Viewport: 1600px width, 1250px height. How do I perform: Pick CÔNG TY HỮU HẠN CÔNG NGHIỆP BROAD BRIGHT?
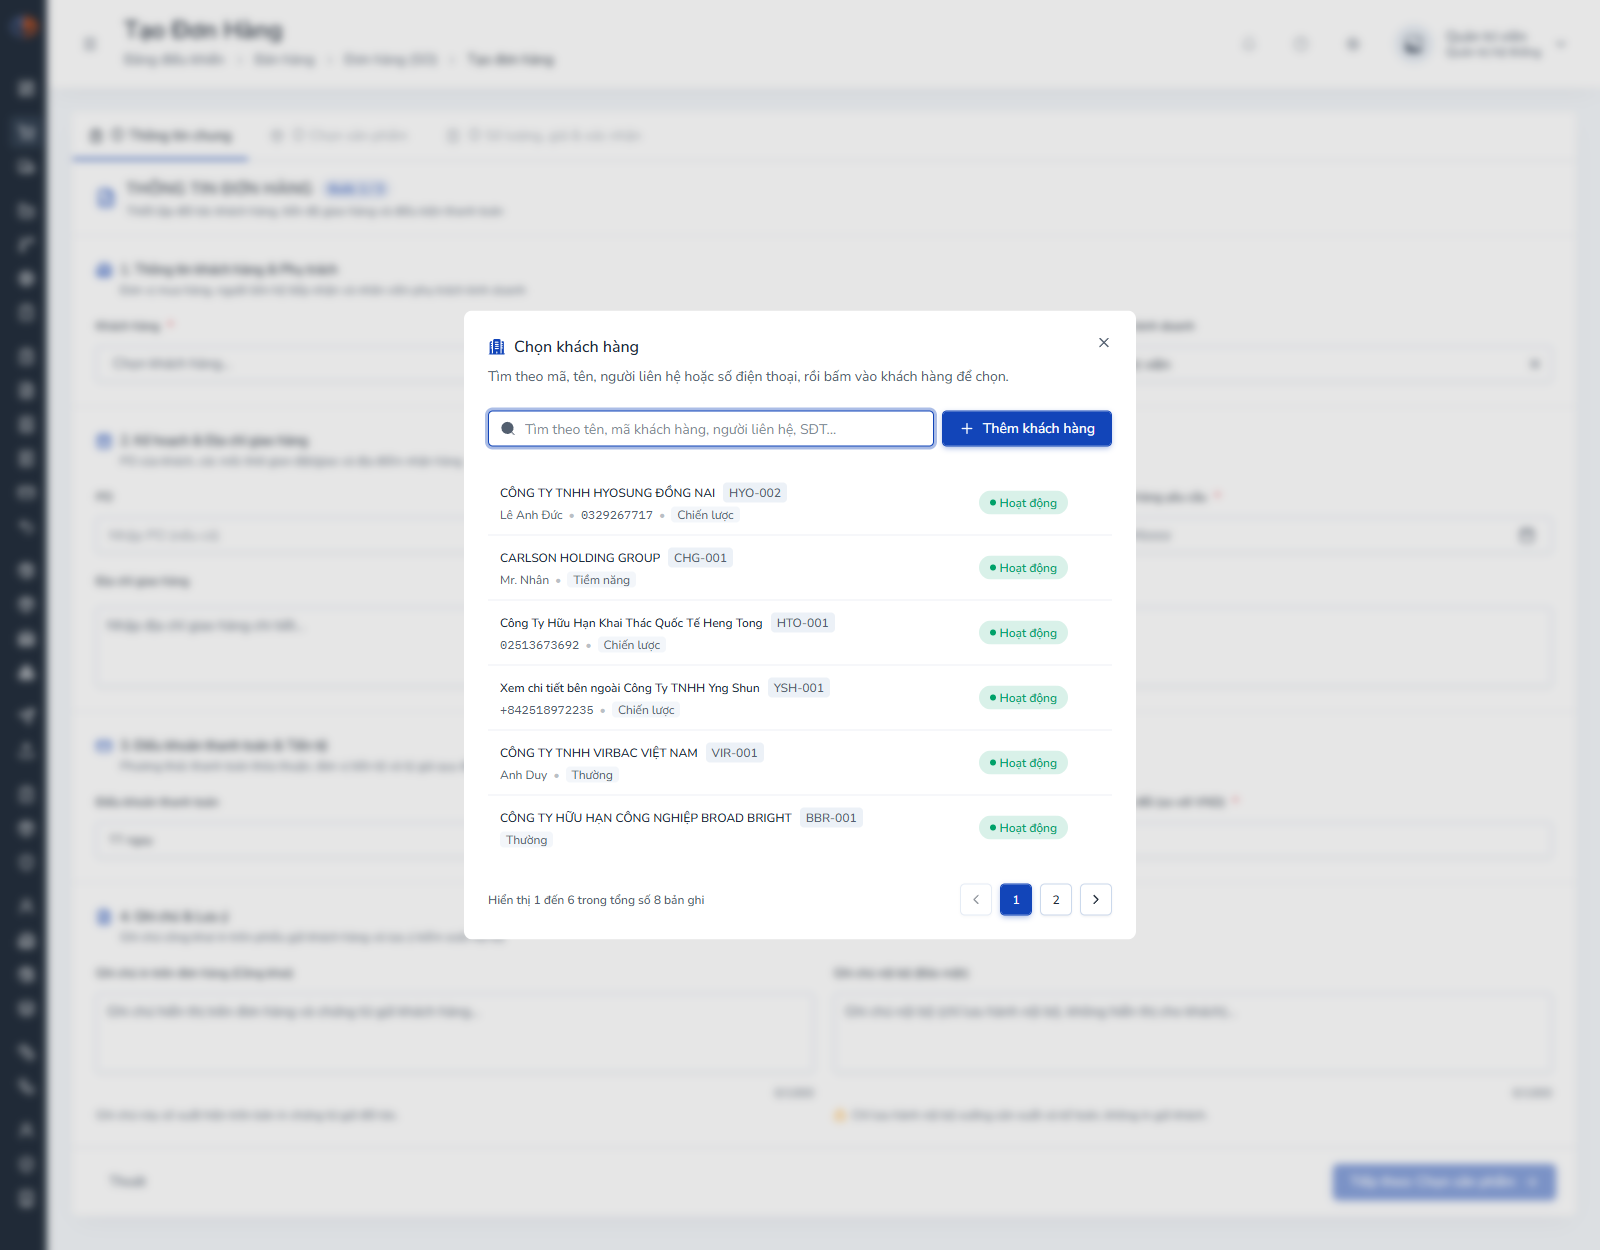click(800, 828)
